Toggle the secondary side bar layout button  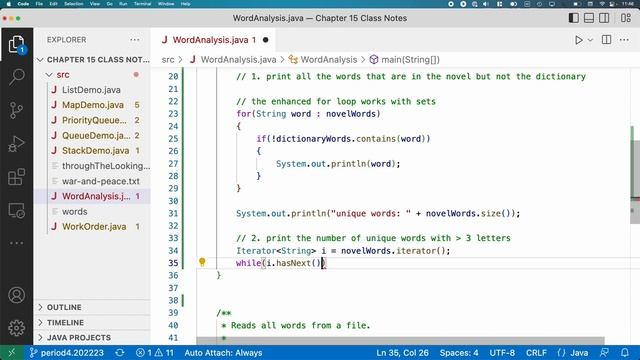click(604, 18)
